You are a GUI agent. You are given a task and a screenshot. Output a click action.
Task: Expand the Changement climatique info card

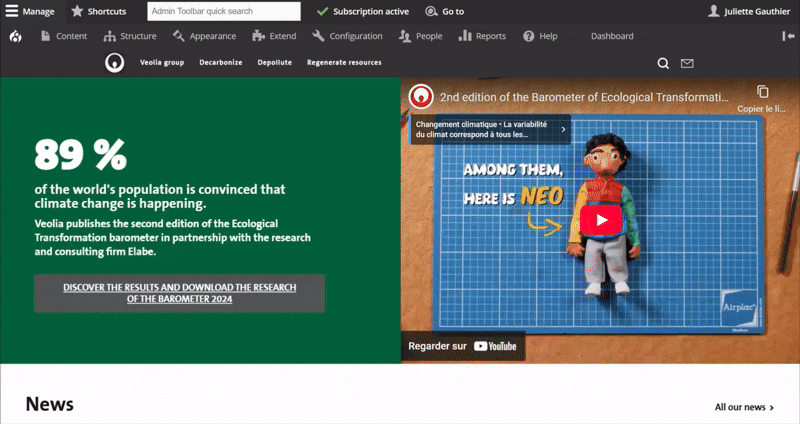[x=490, y=130]
